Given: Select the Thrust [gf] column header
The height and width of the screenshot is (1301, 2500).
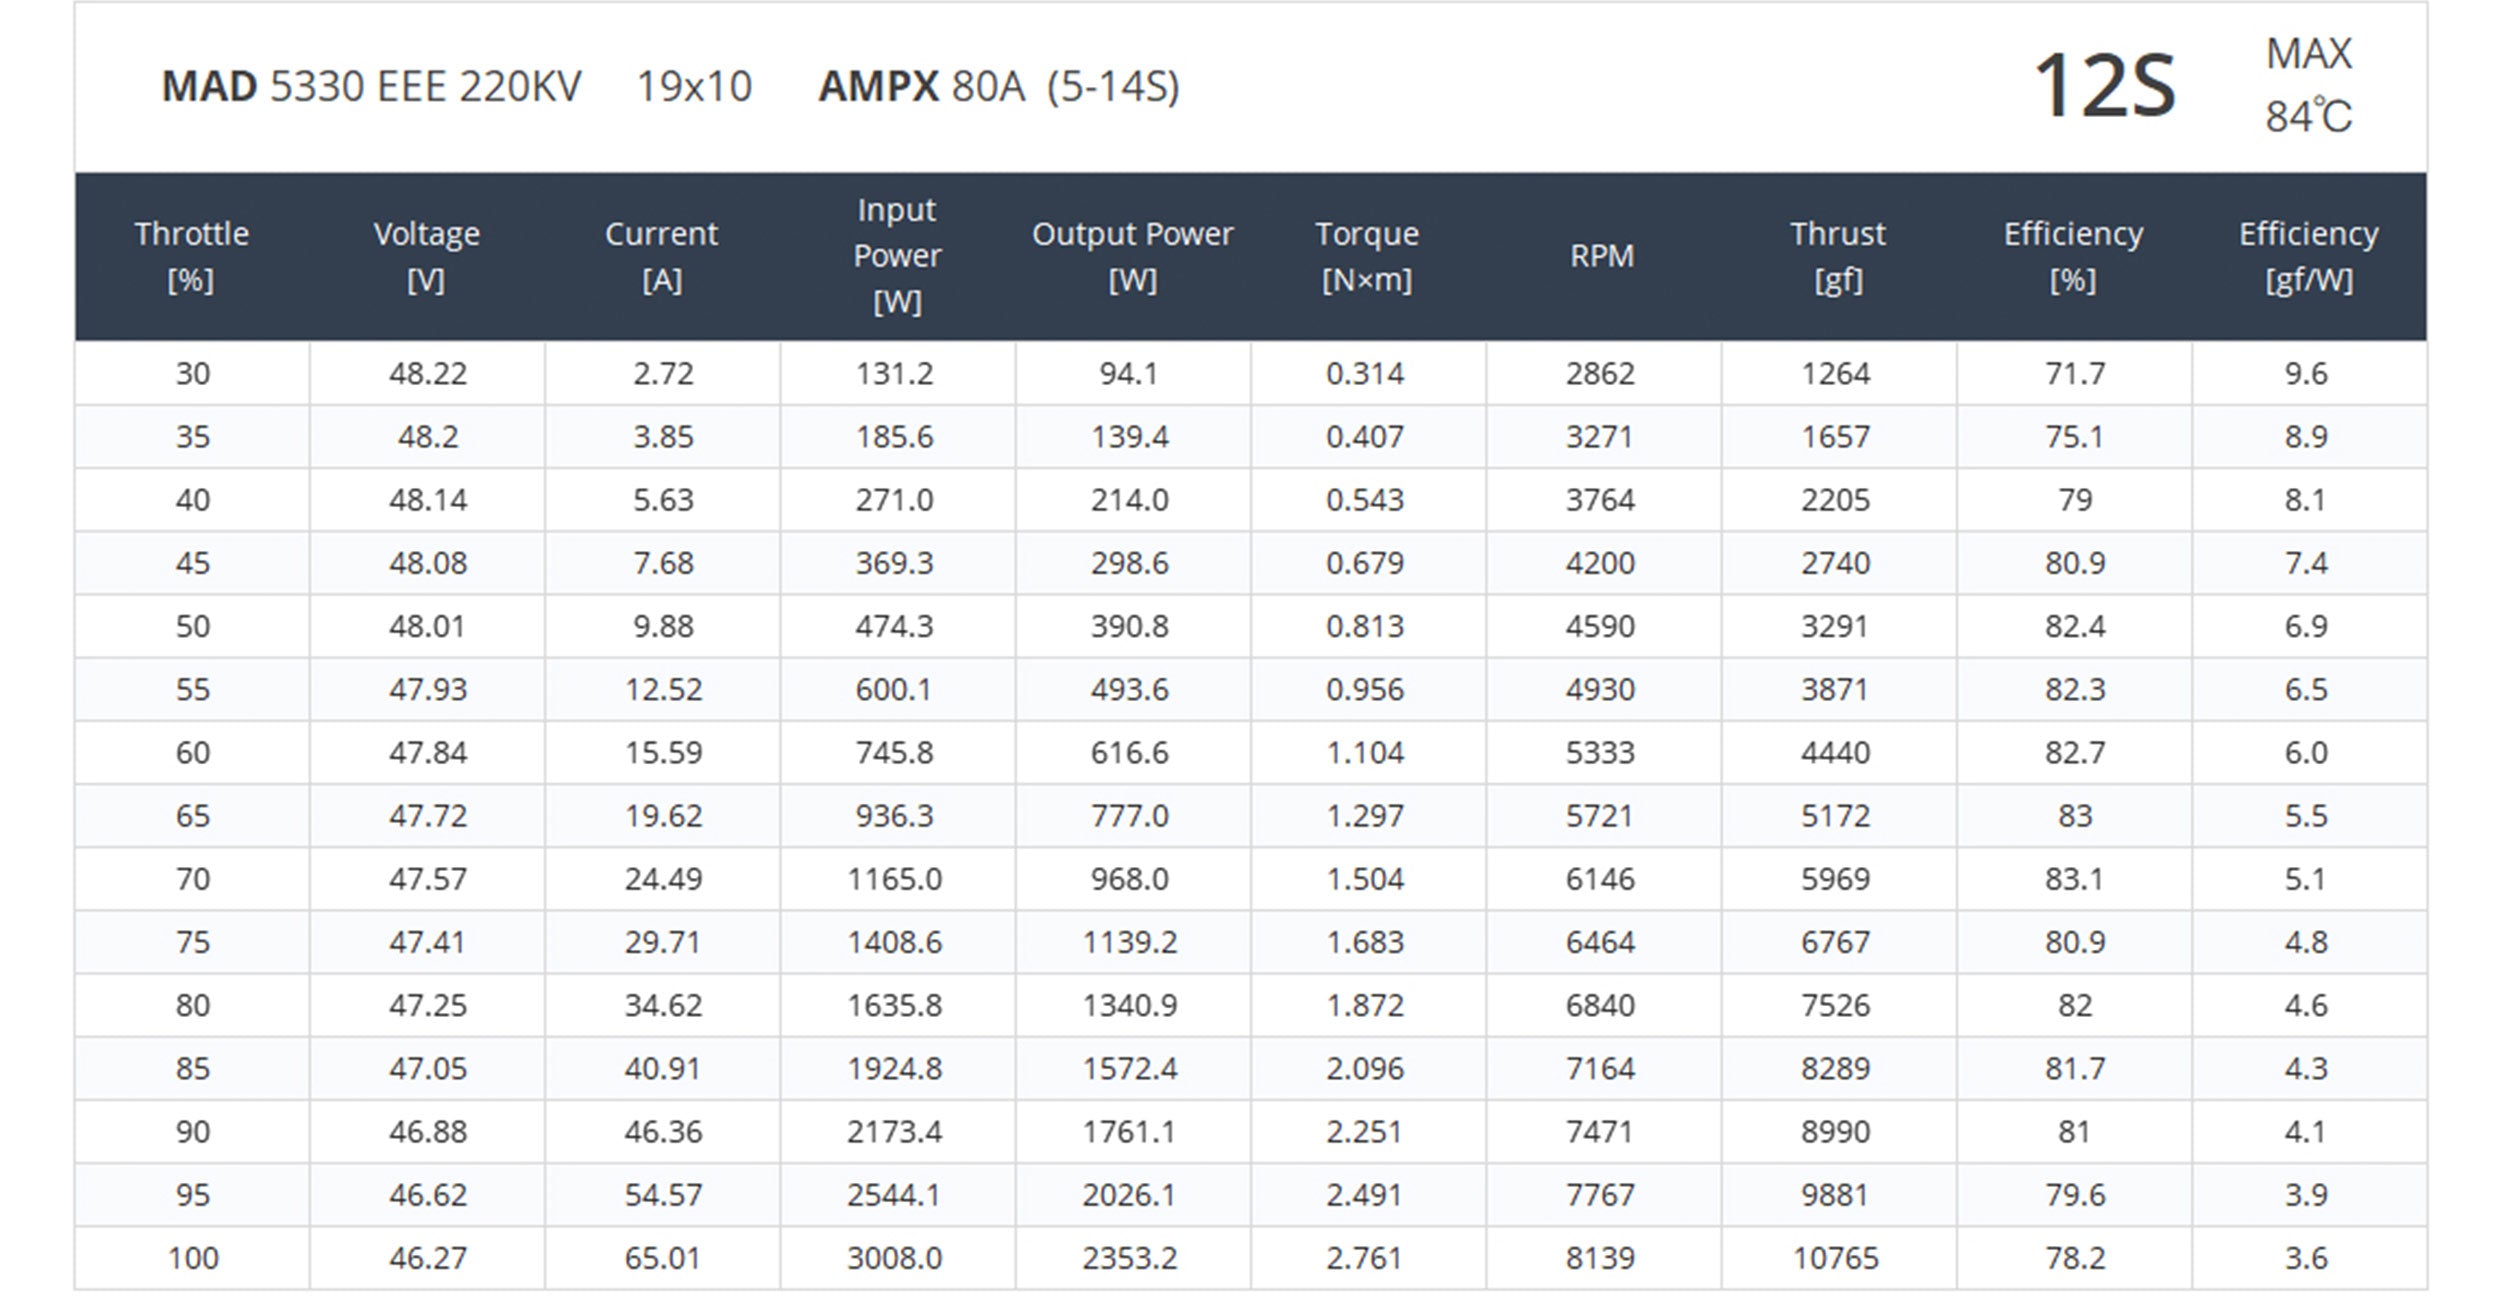Looking at the screenshot, I should [1837, 256].
